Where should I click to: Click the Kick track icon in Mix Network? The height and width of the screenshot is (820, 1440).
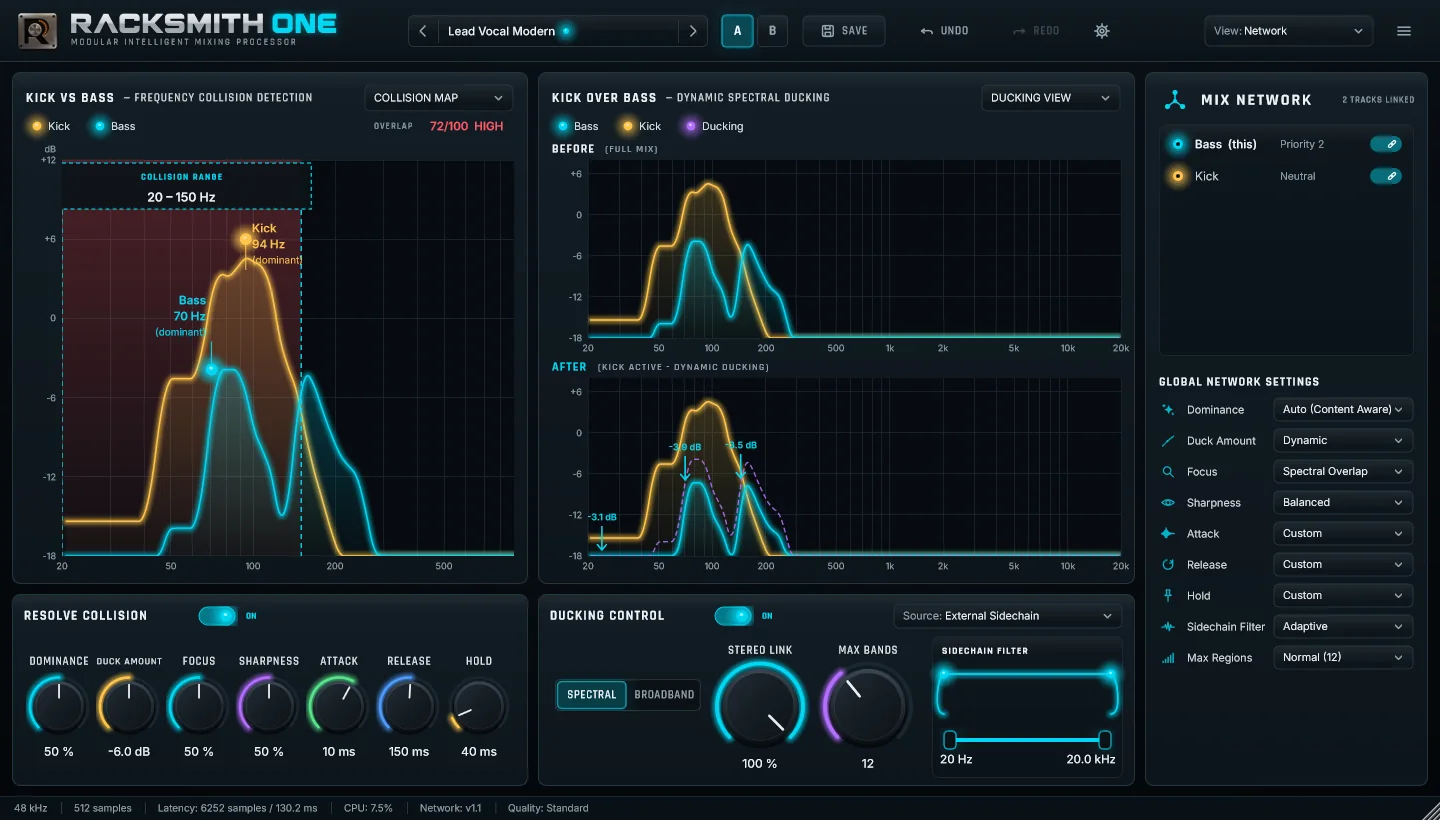click(x=1178, y=176)
